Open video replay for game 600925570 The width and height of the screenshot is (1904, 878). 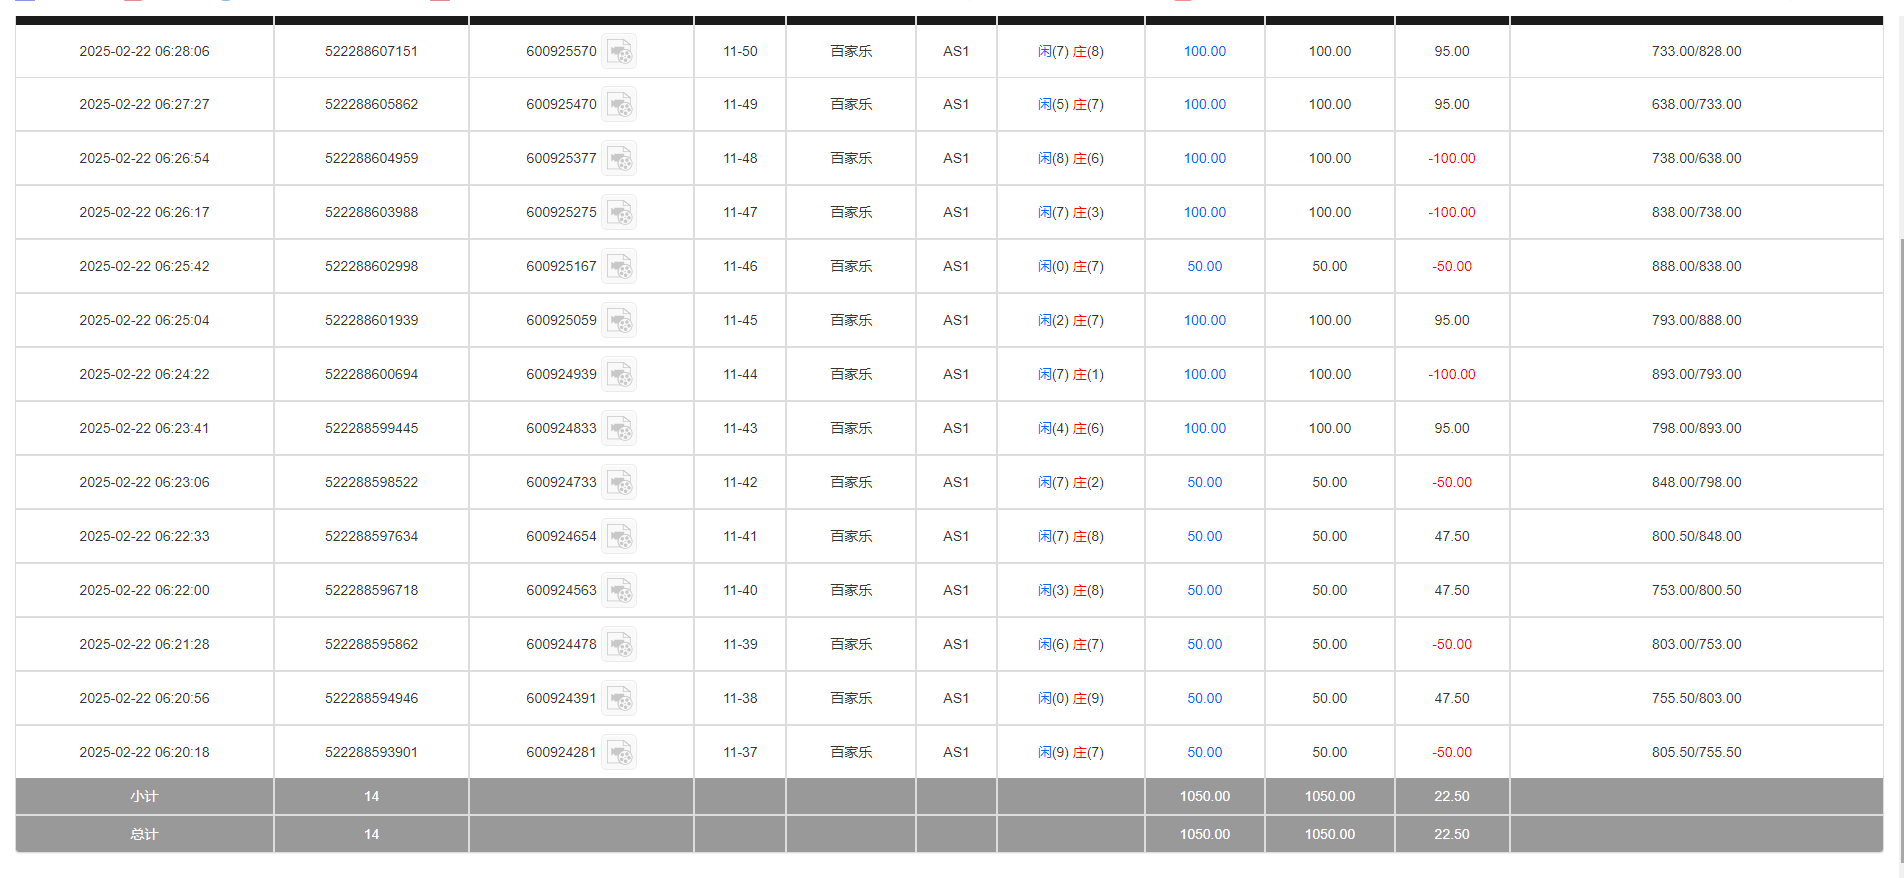pyautogui.click(x=620, y=52)
